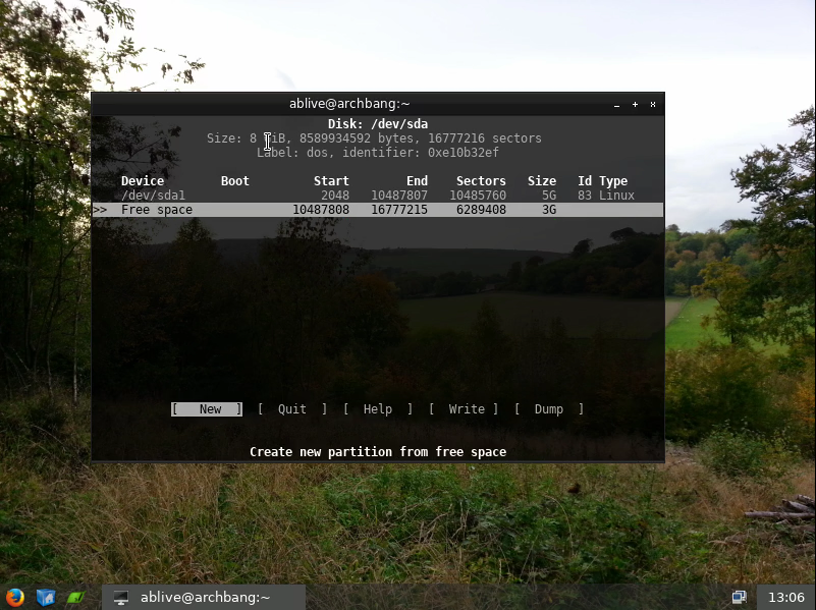Select the New menu option
Screen dimensions: 816x610
tap(207, 409)
